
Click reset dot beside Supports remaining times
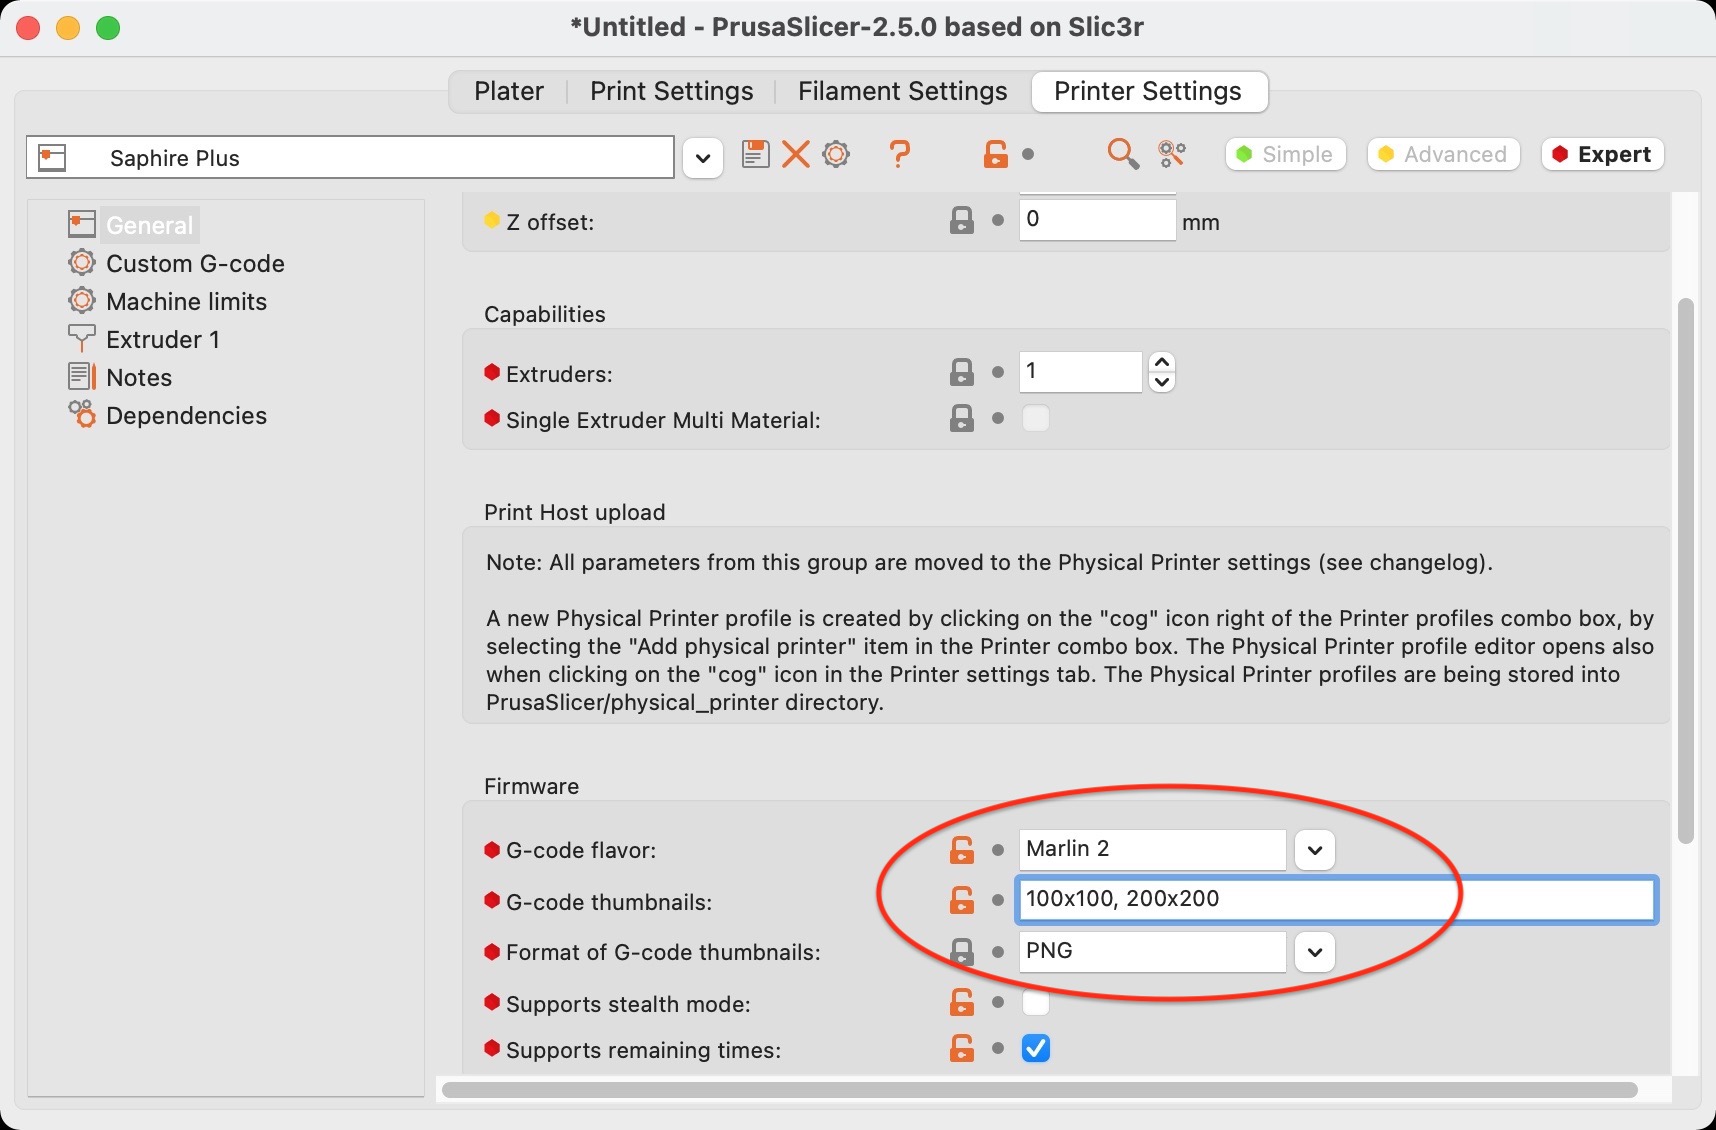(997, 1048)
